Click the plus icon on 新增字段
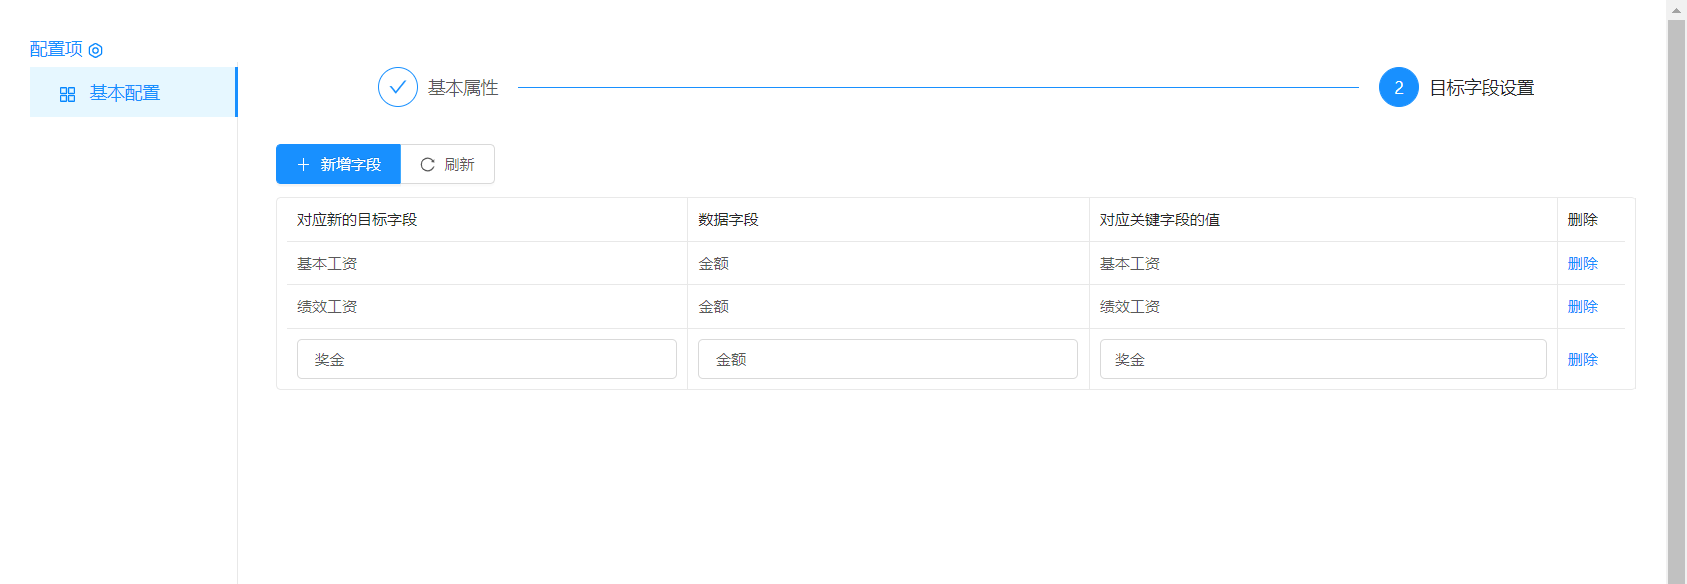The height and width of the screenshot is (584, 1687). click(x=303, y=165)
